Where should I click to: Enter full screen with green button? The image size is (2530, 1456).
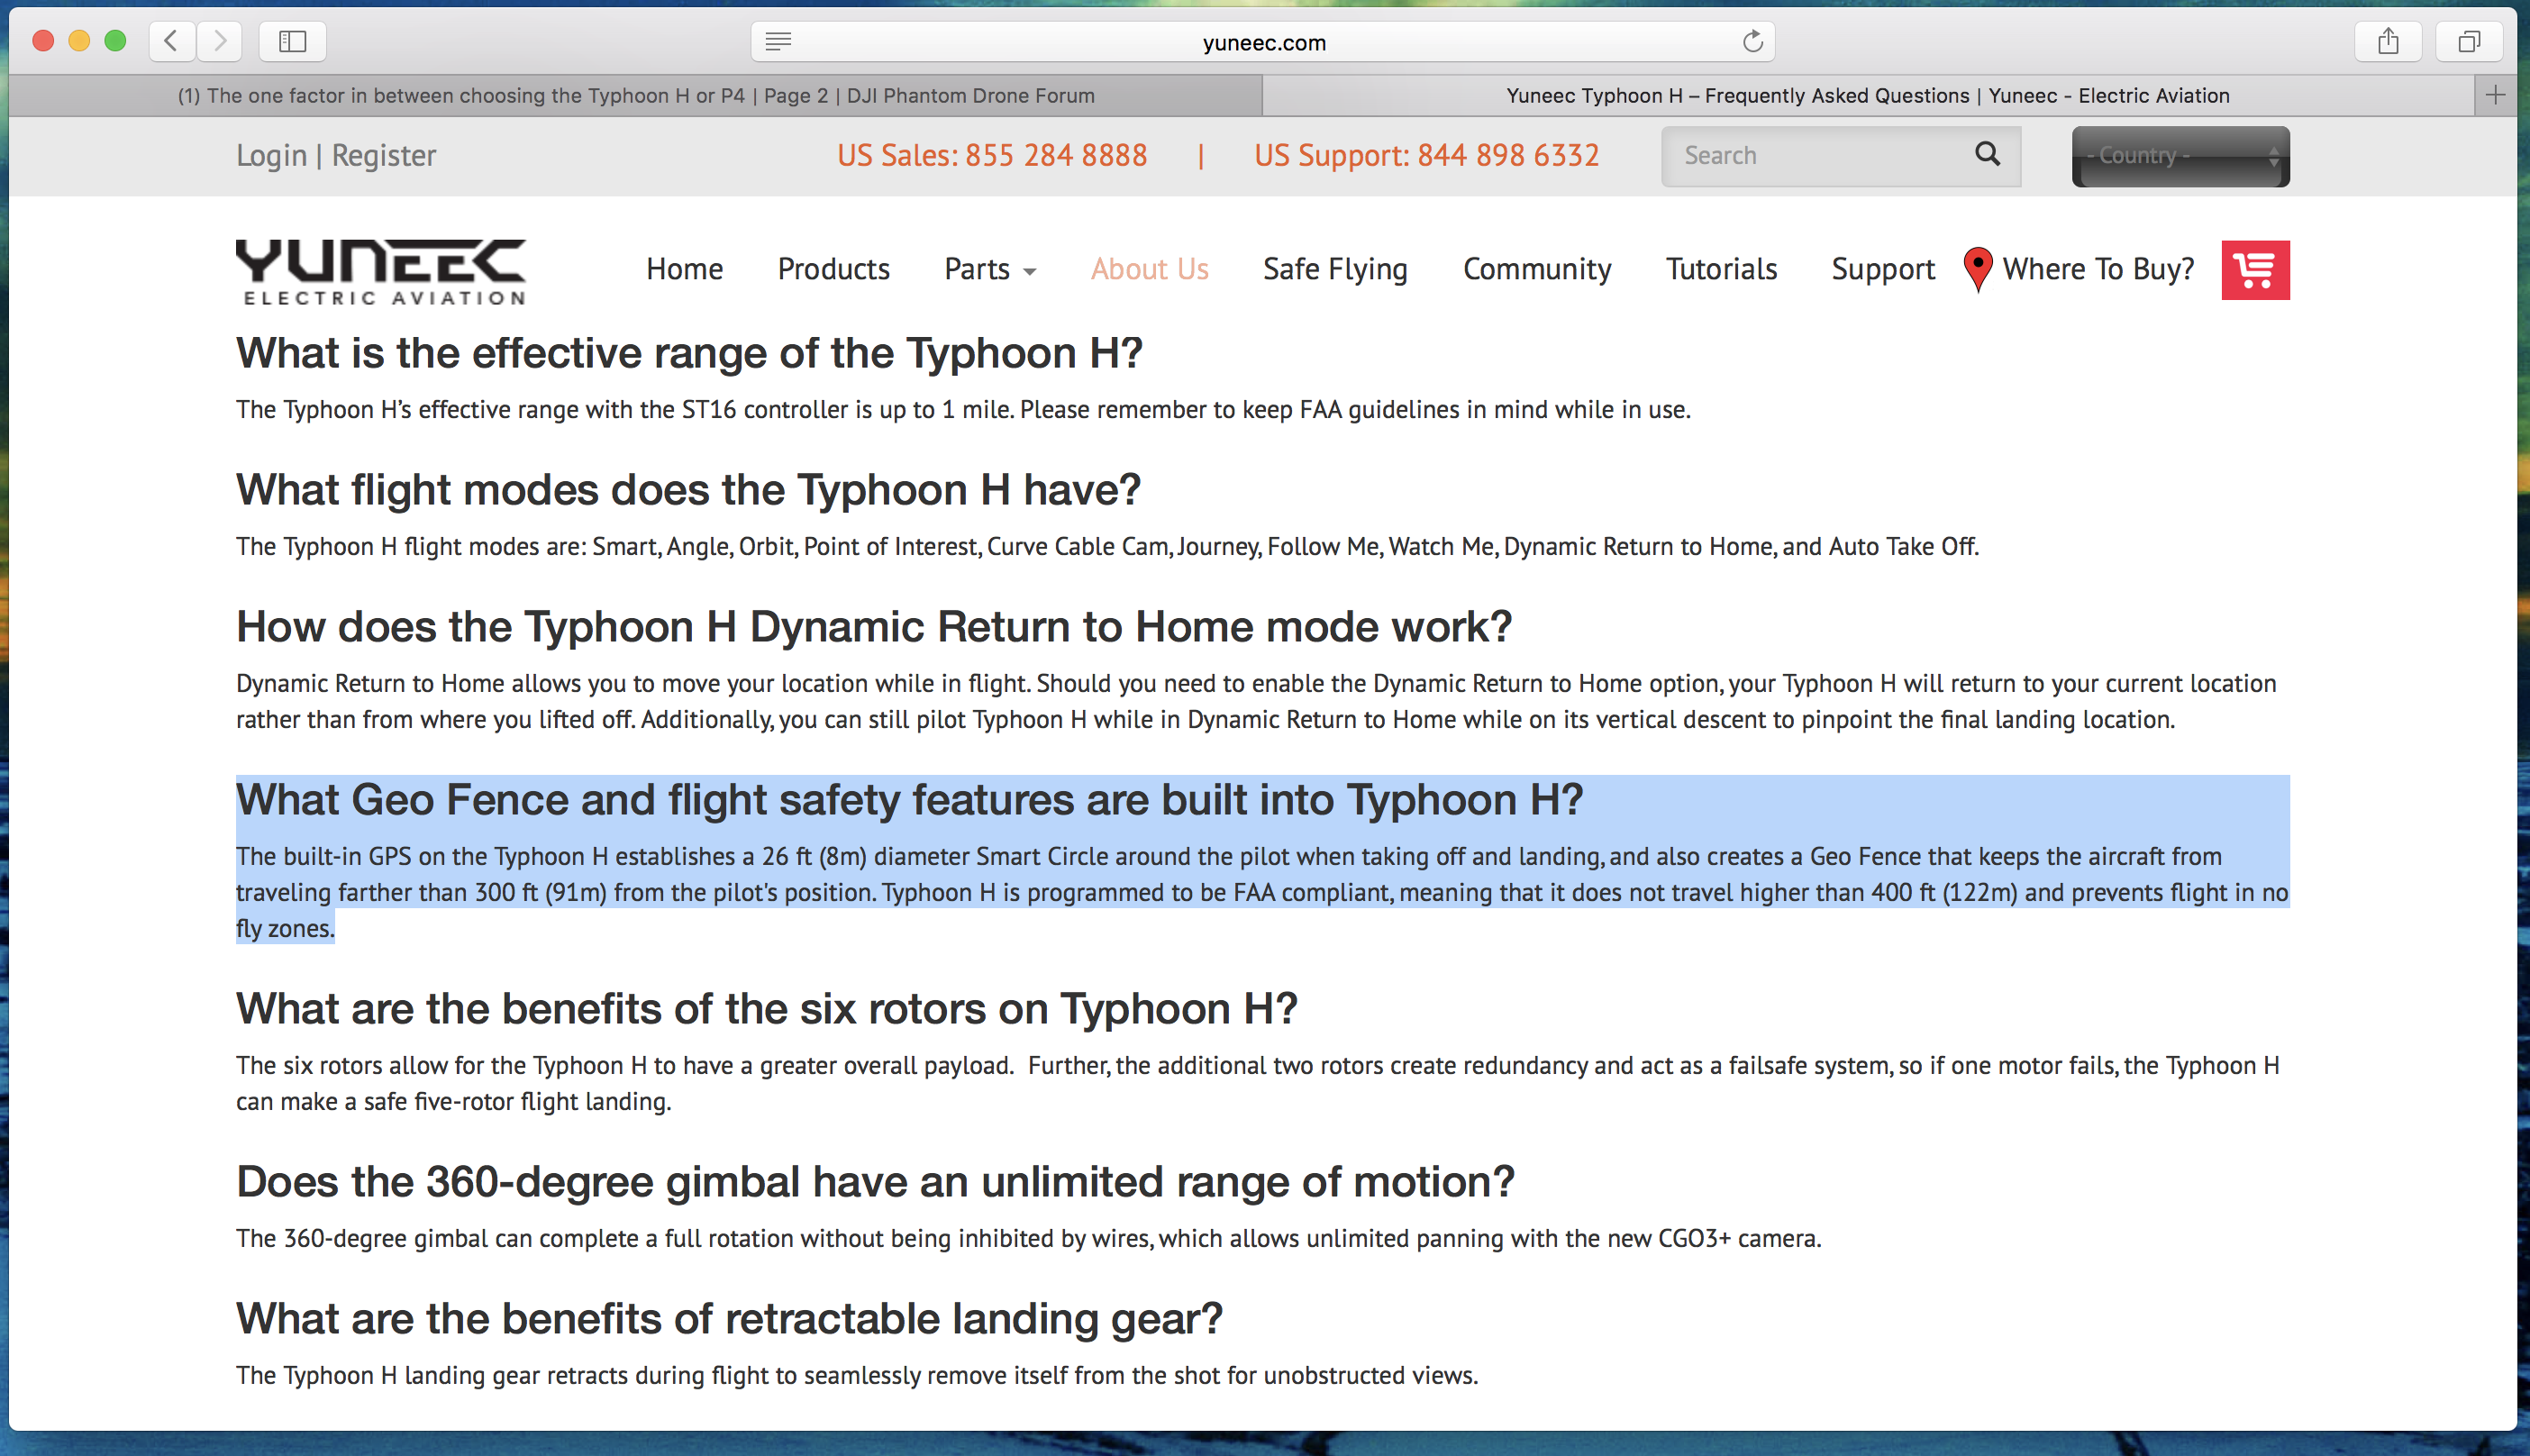[x=115, y=41]
